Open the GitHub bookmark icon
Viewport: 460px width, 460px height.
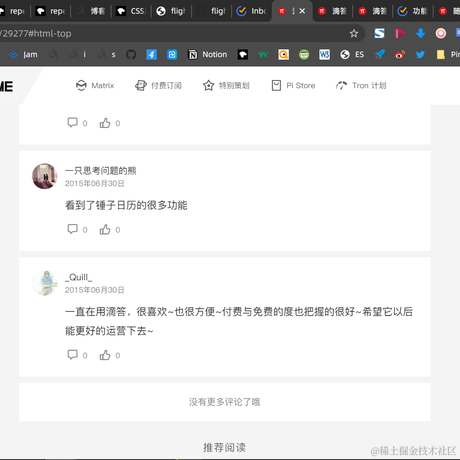pos(131,54)
